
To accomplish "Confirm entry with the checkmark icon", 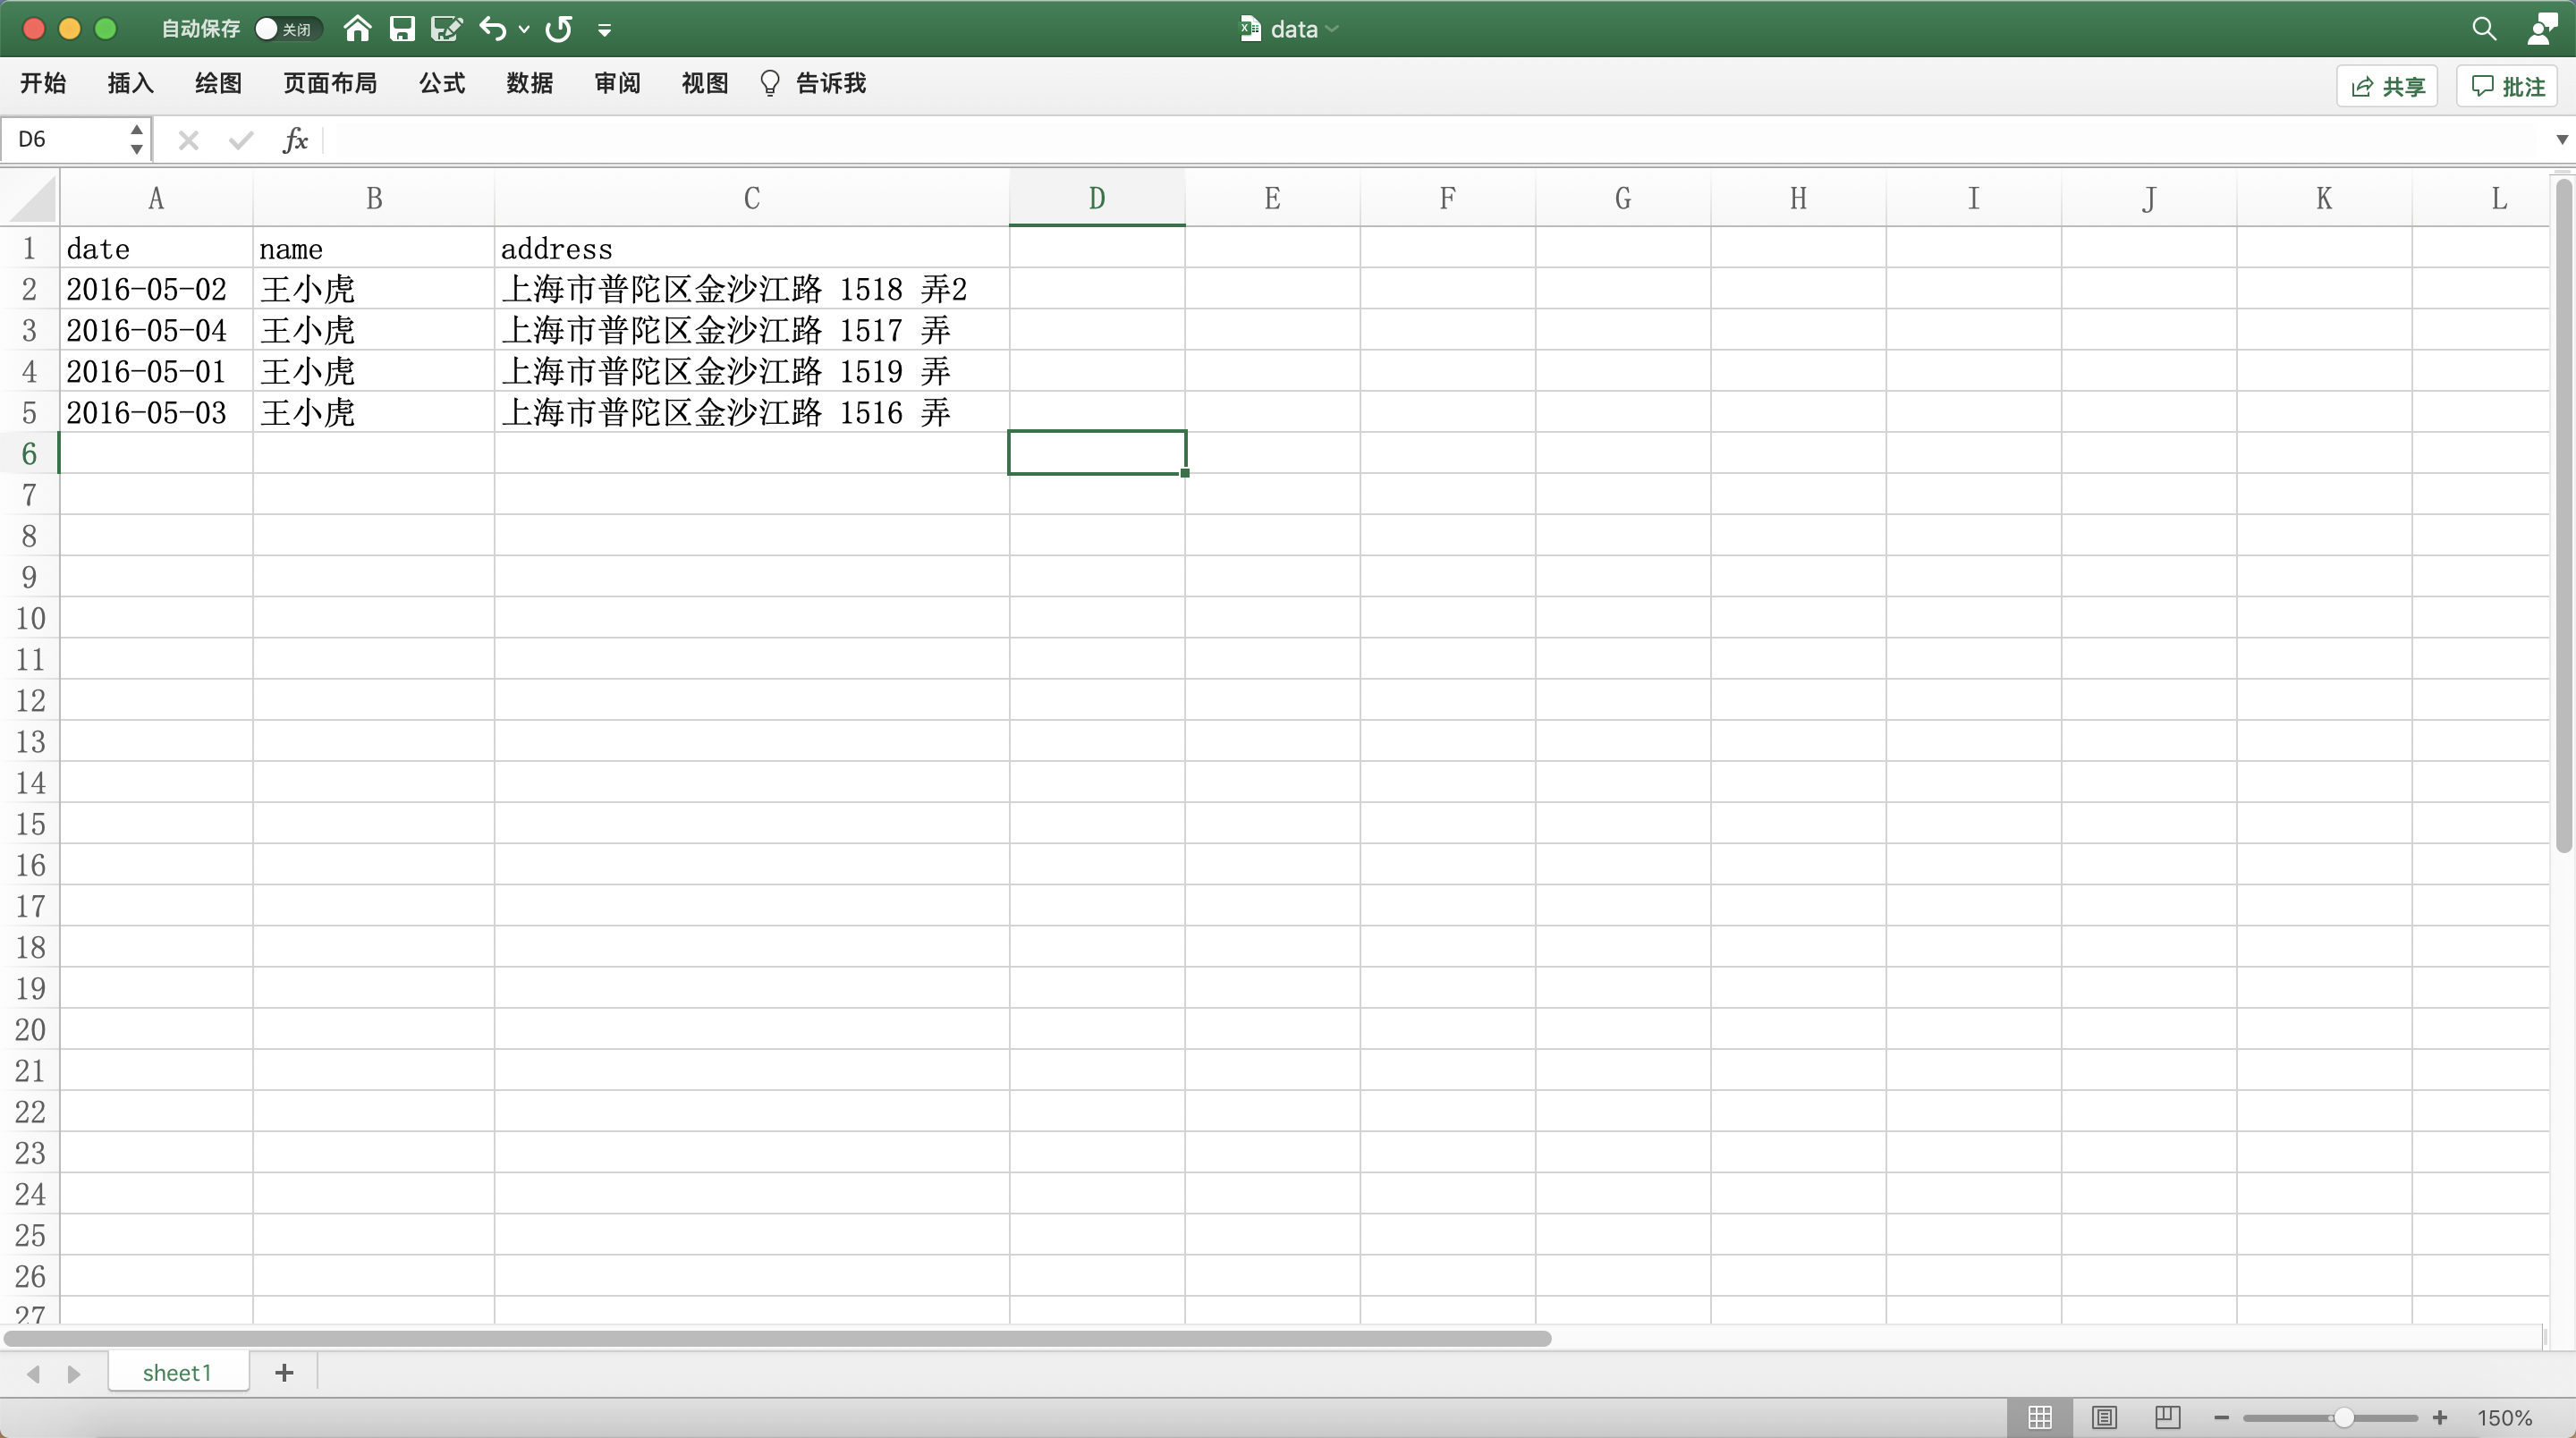I will [240, 140].
